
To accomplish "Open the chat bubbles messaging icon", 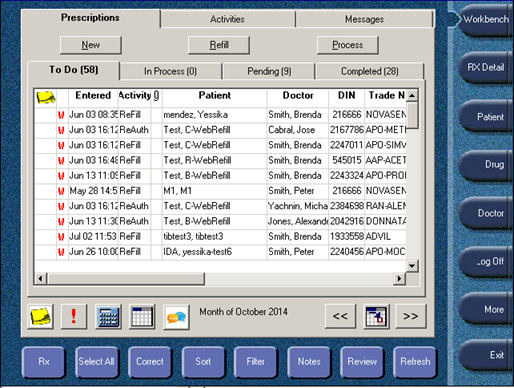I will click(x=176, y=317).
